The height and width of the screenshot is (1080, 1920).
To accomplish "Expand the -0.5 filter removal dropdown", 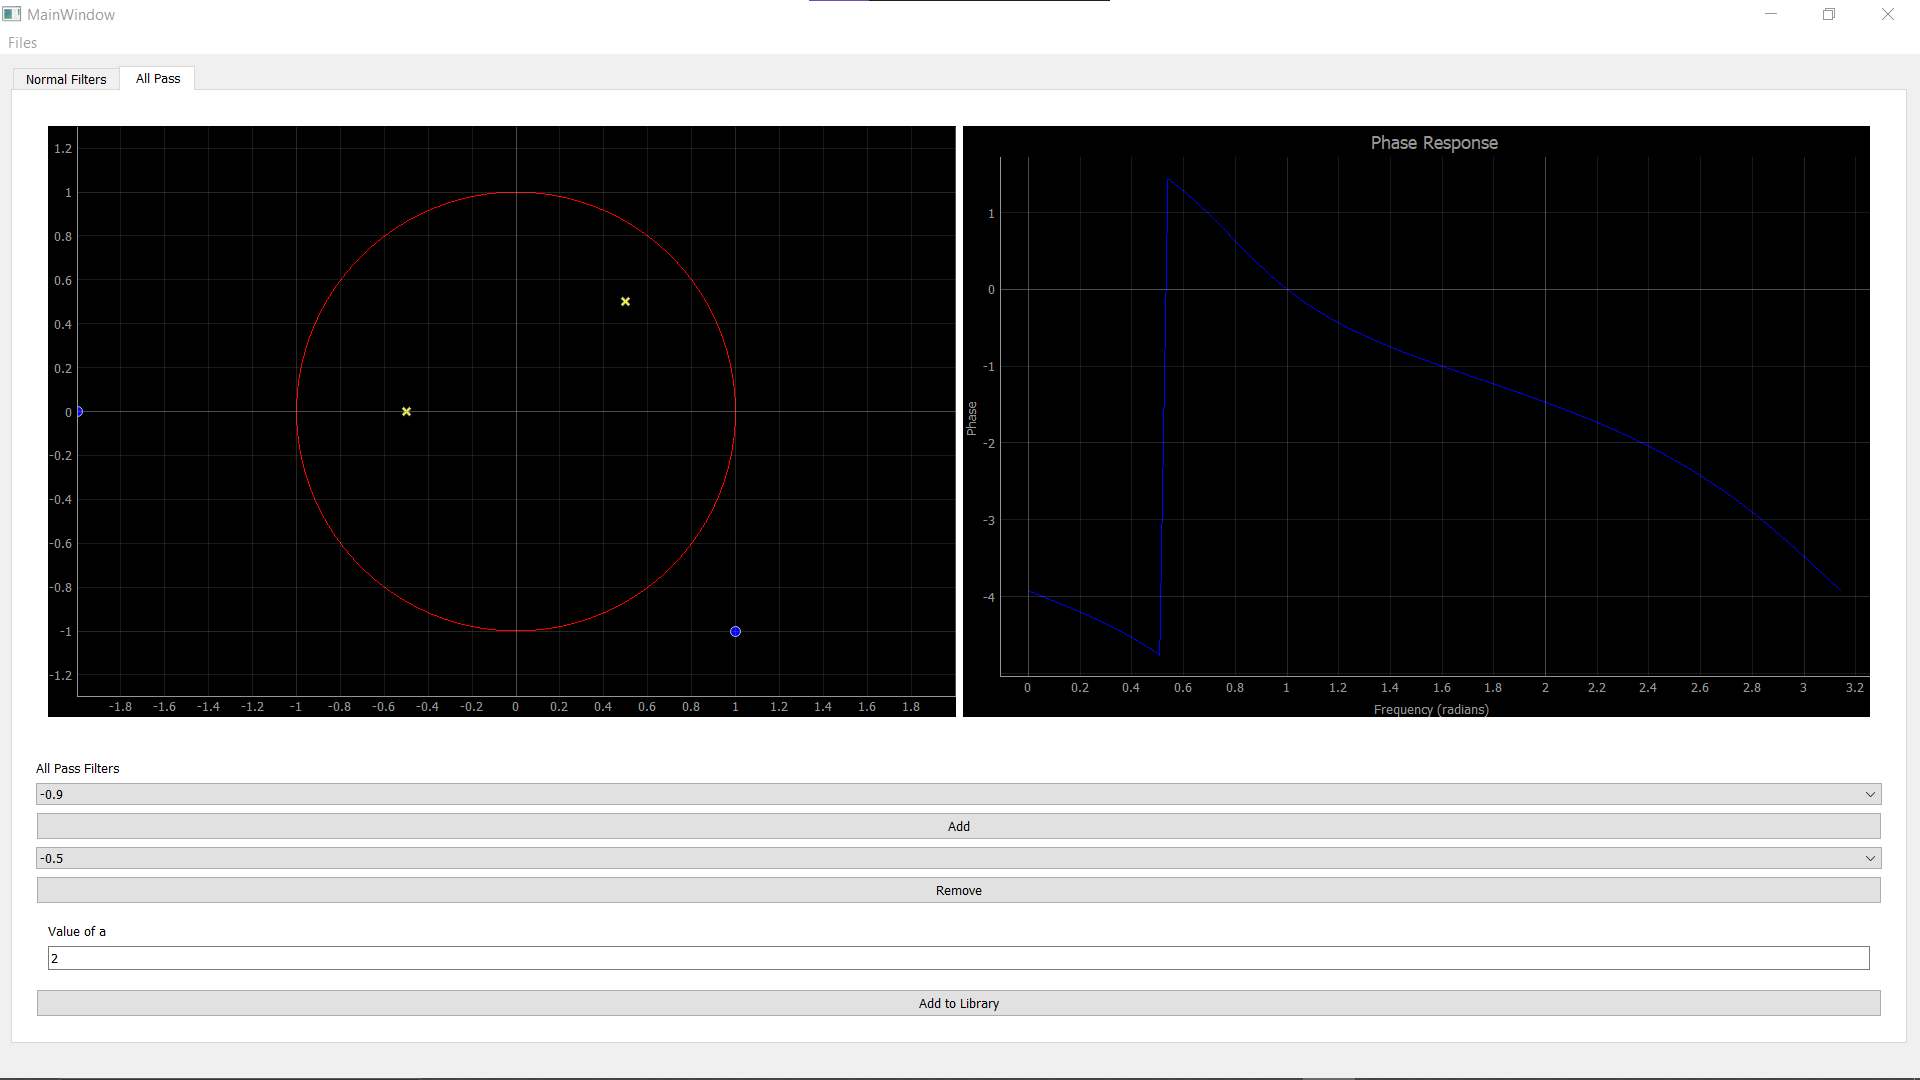I will [x=958, y=858].
